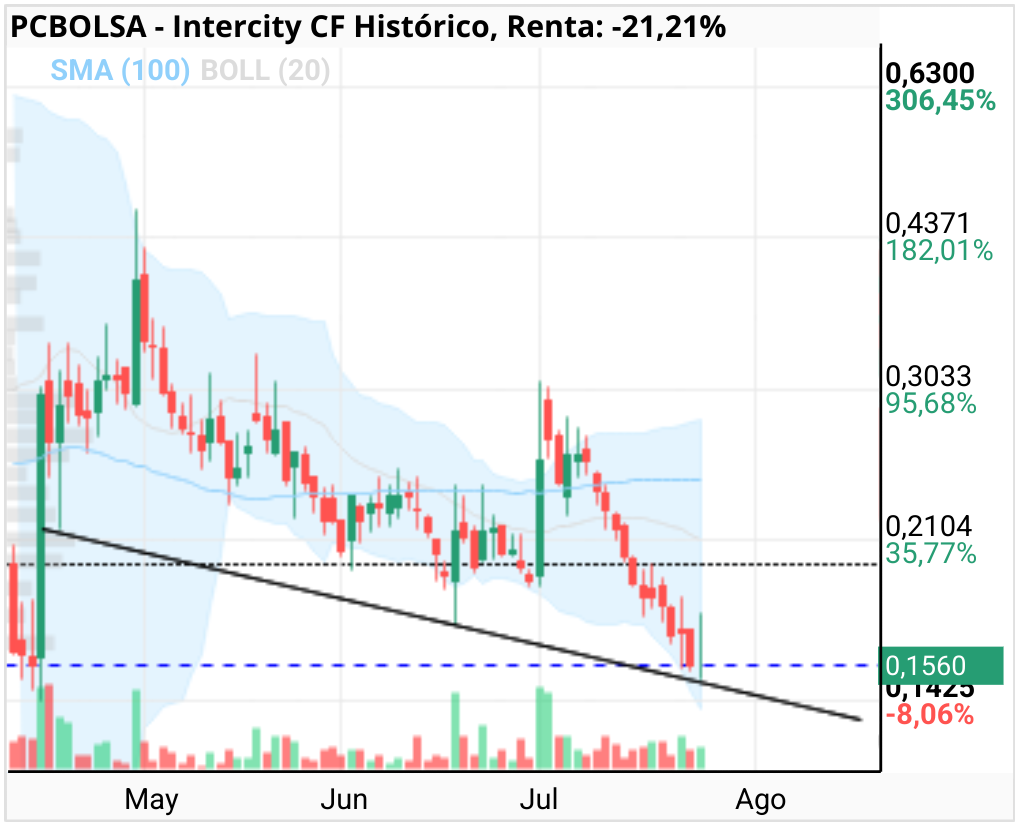Screen dimensions: 1019x826
Task: Click the blue dashed current price line
Action: tap(442, 665)
